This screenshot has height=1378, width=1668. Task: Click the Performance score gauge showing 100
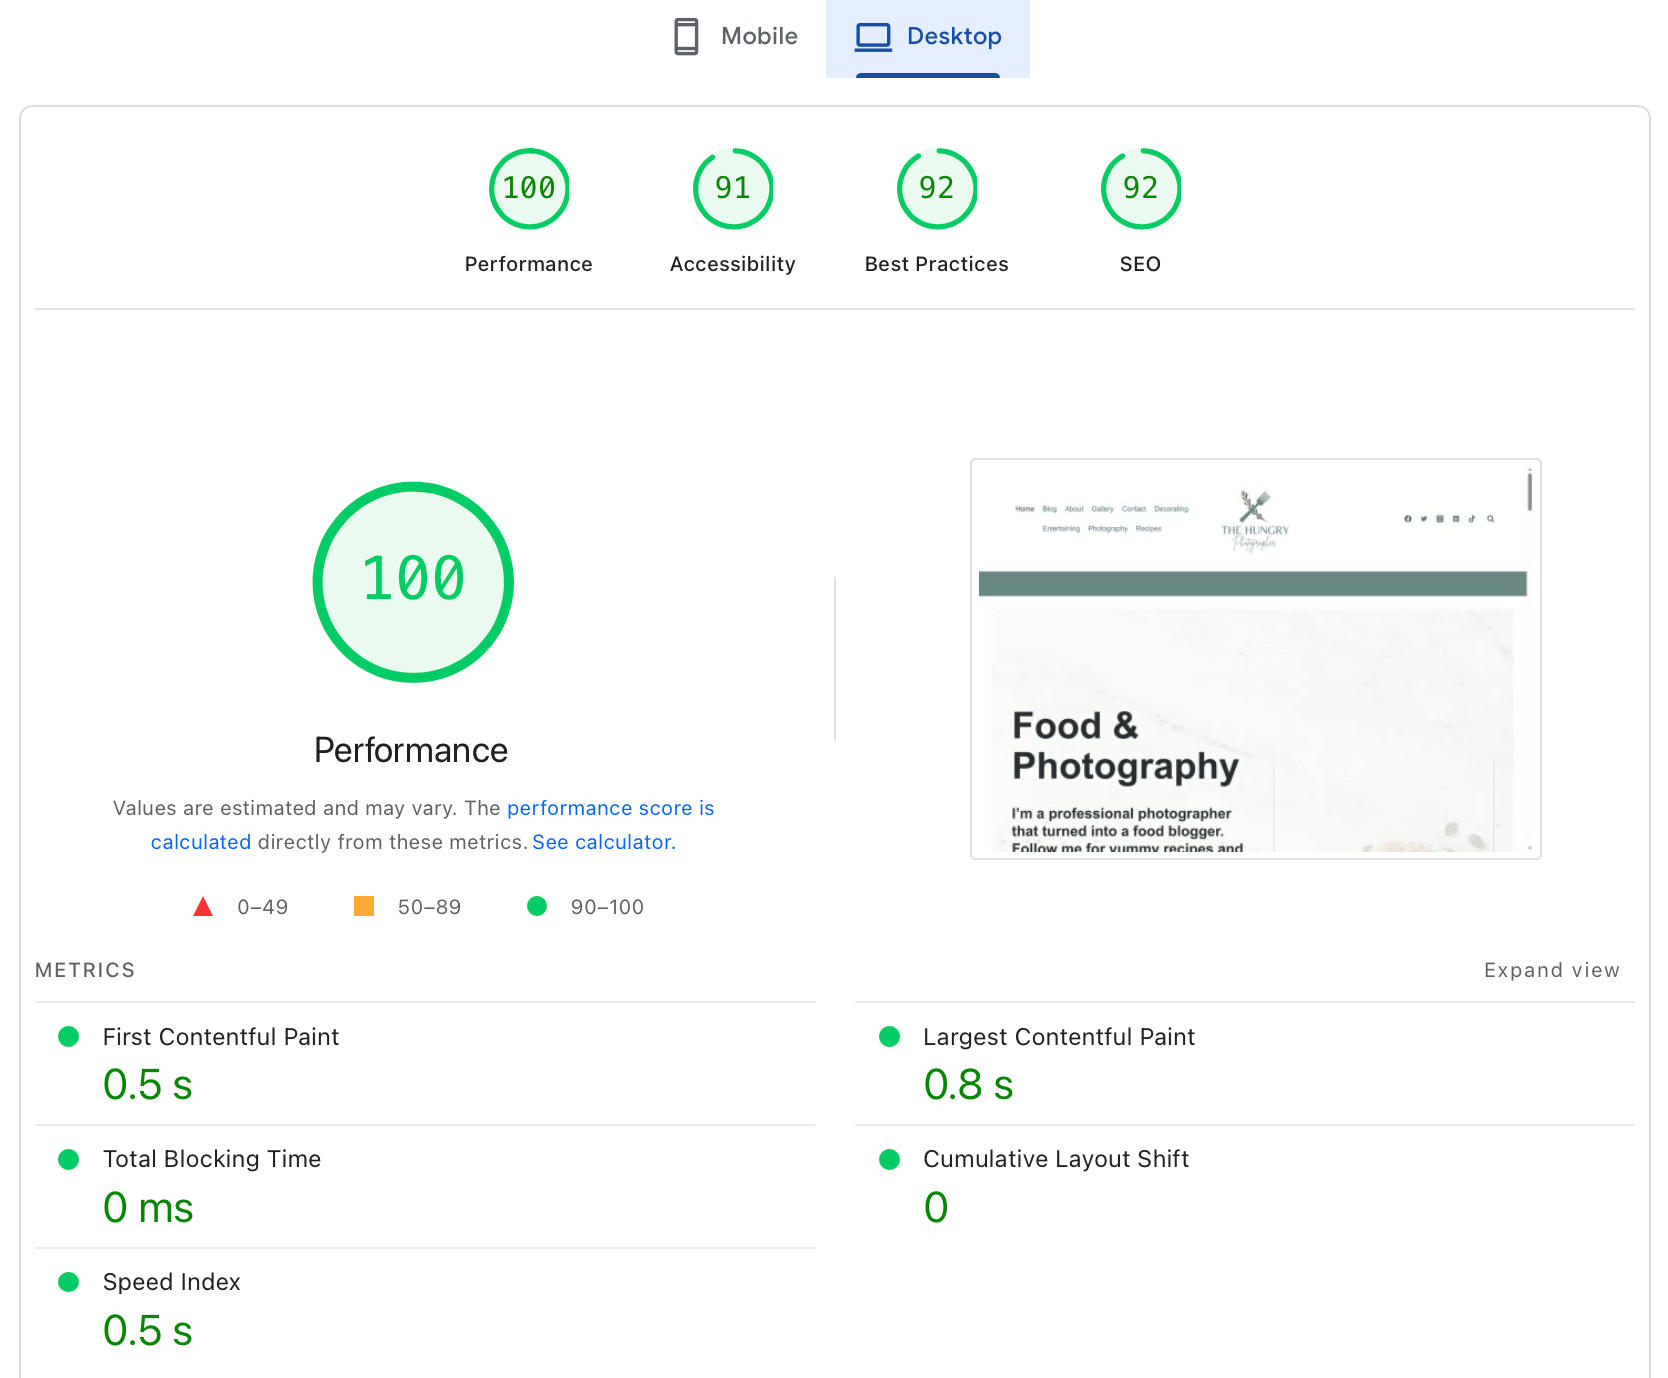529,189
